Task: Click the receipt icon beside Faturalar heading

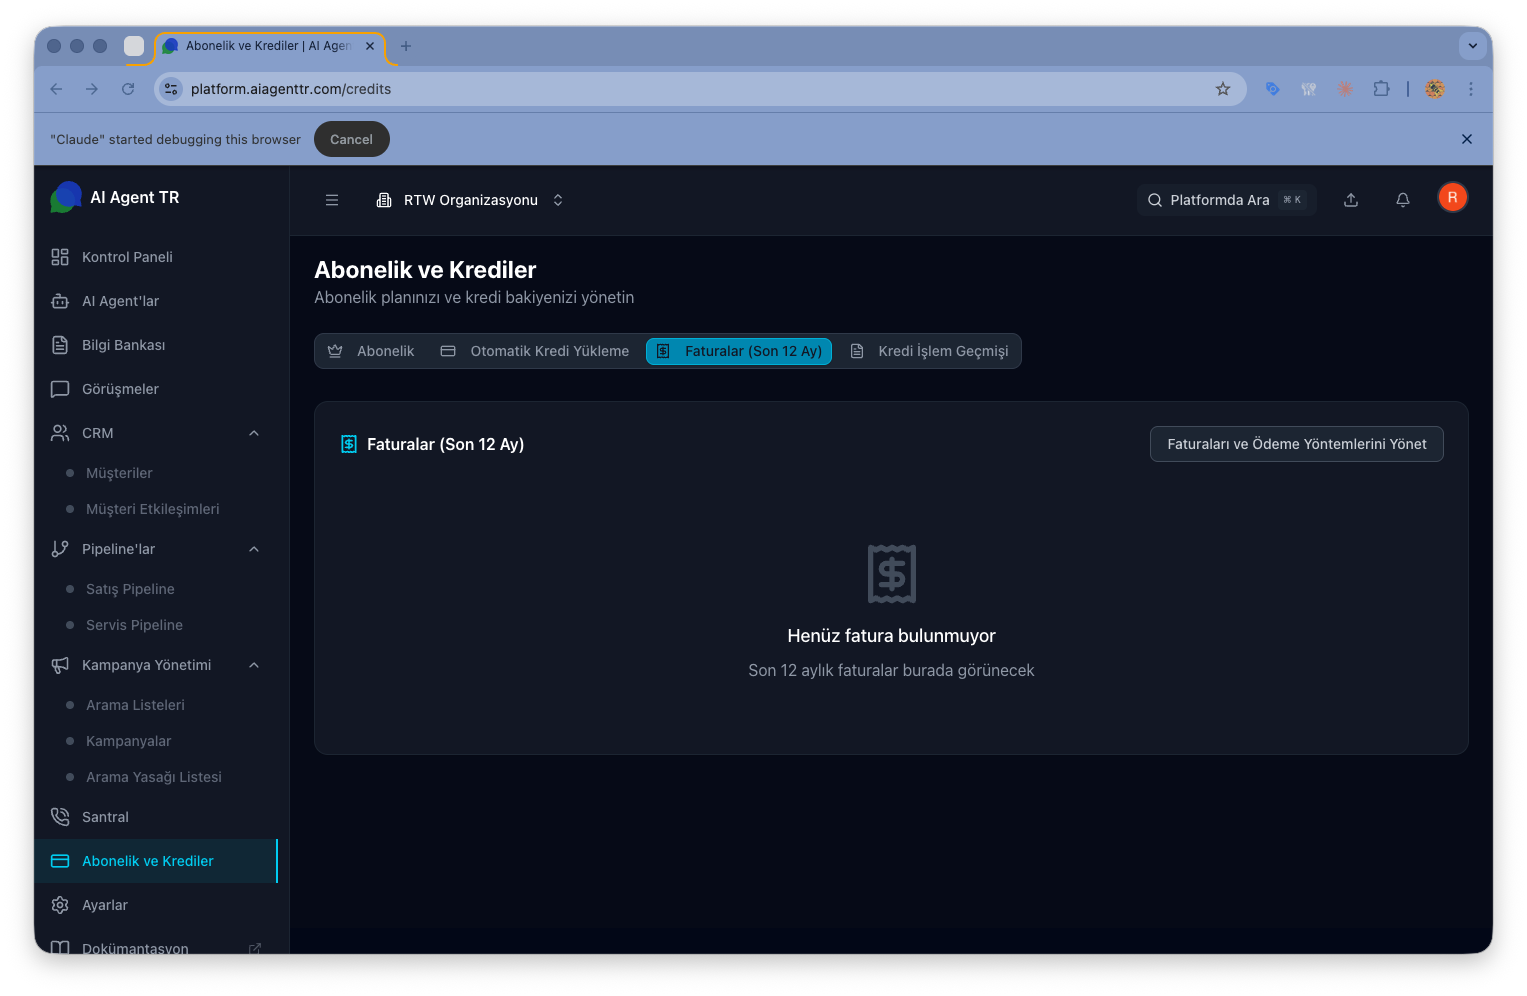Action: [x=349, y=444]
